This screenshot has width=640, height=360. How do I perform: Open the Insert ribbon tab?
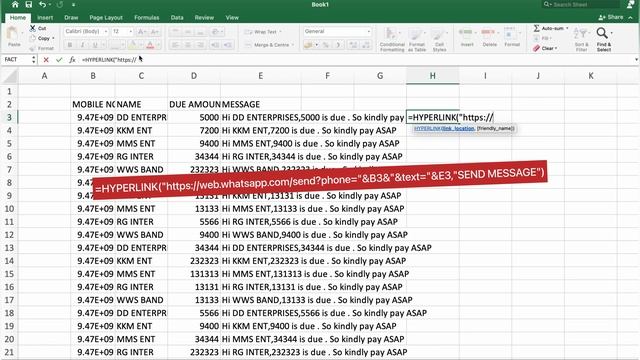click(45, 18)
